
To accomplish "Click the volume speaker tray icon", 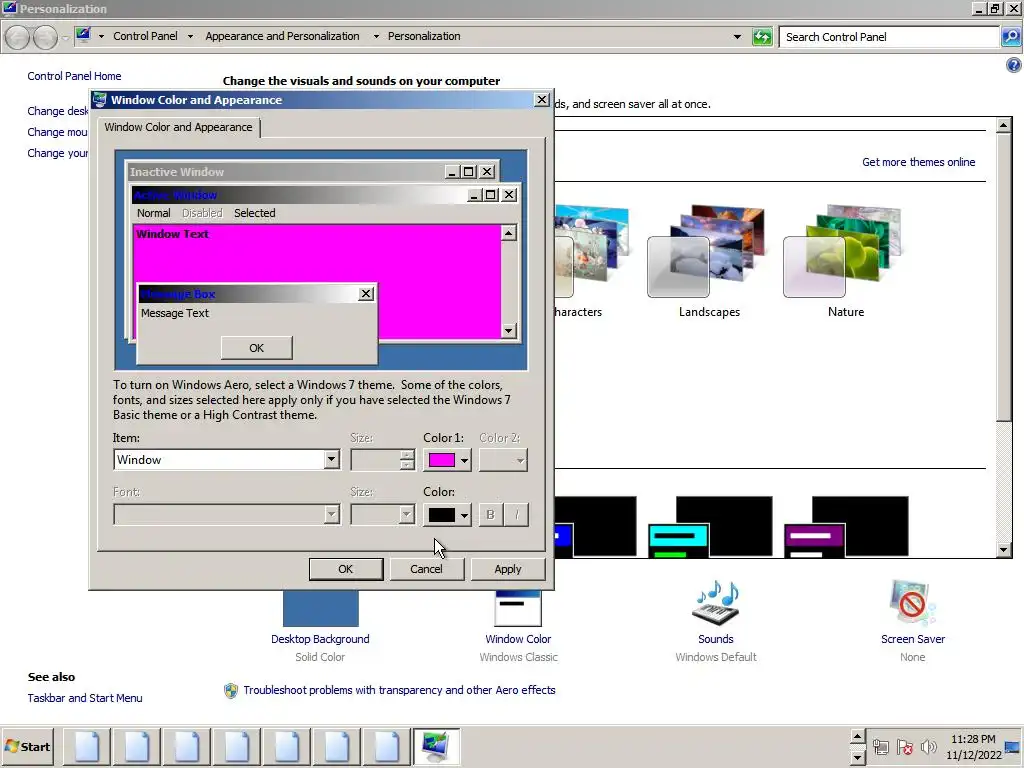I will (928, 746).
